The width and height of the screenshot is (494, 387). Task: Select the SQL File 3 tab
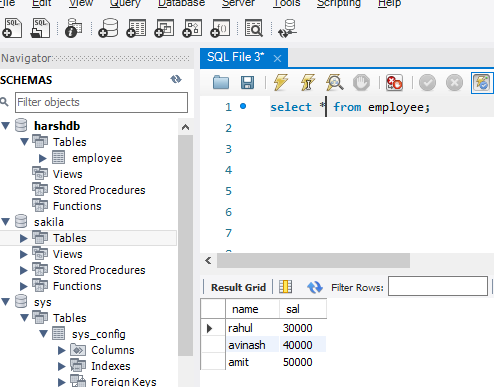click(235, 57)
